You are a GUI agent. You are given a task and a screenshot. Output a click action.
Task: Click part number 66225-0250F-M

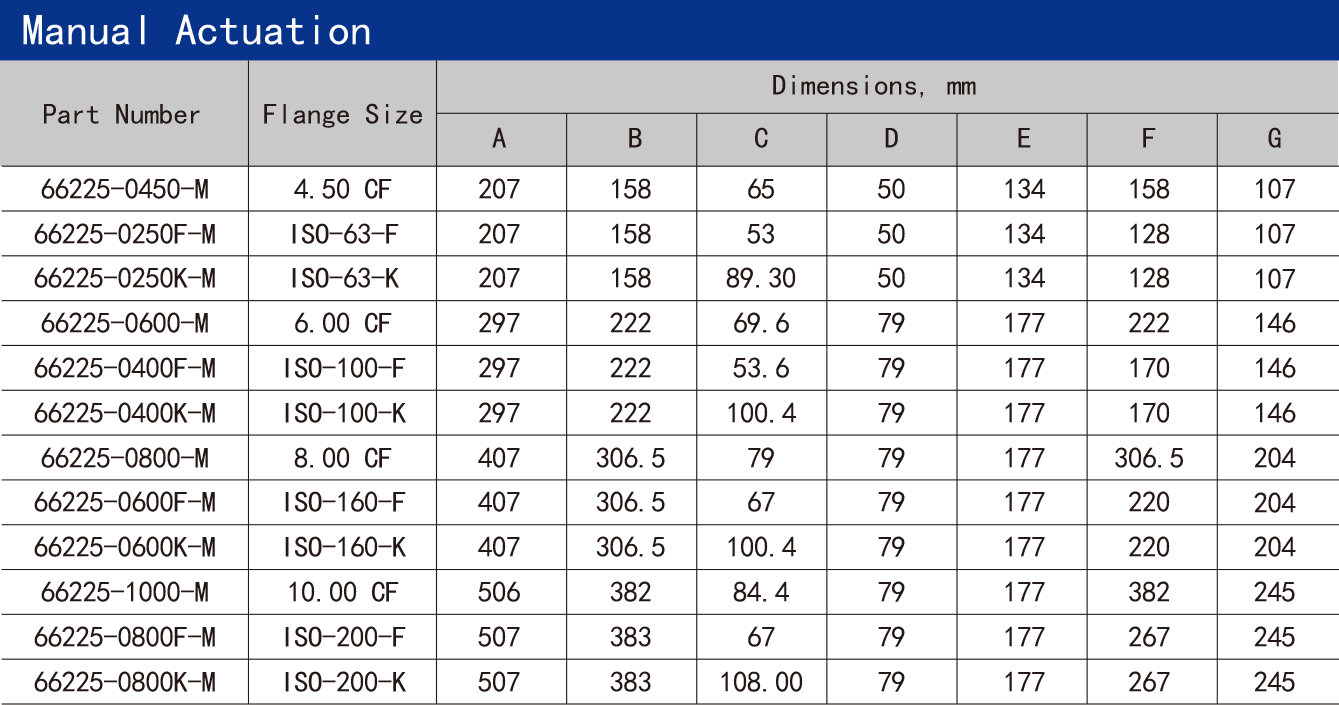point(124,234)
